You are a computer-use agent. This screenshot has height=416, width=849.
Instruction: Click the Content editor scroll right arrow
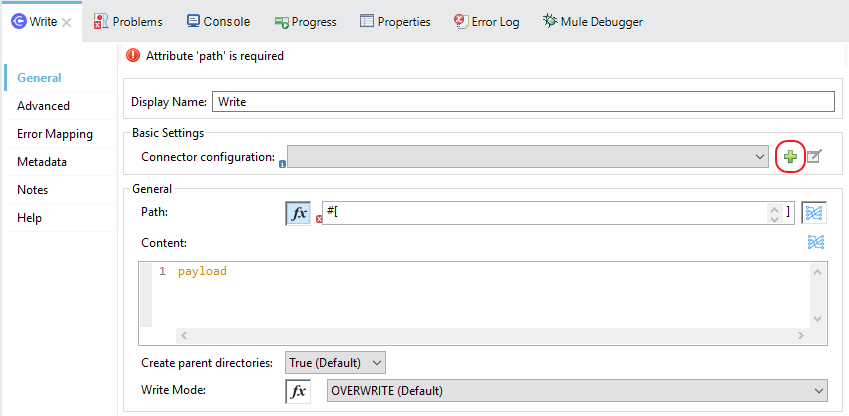coord(801,336)
